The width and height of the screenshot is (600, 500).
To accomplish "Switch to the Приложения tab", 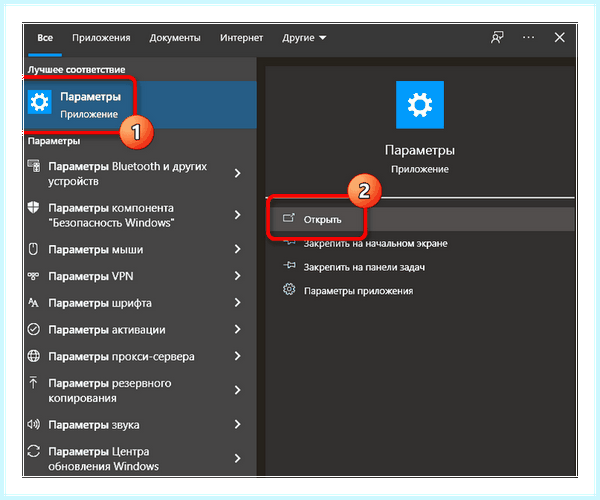I will (x=101, y=37).
